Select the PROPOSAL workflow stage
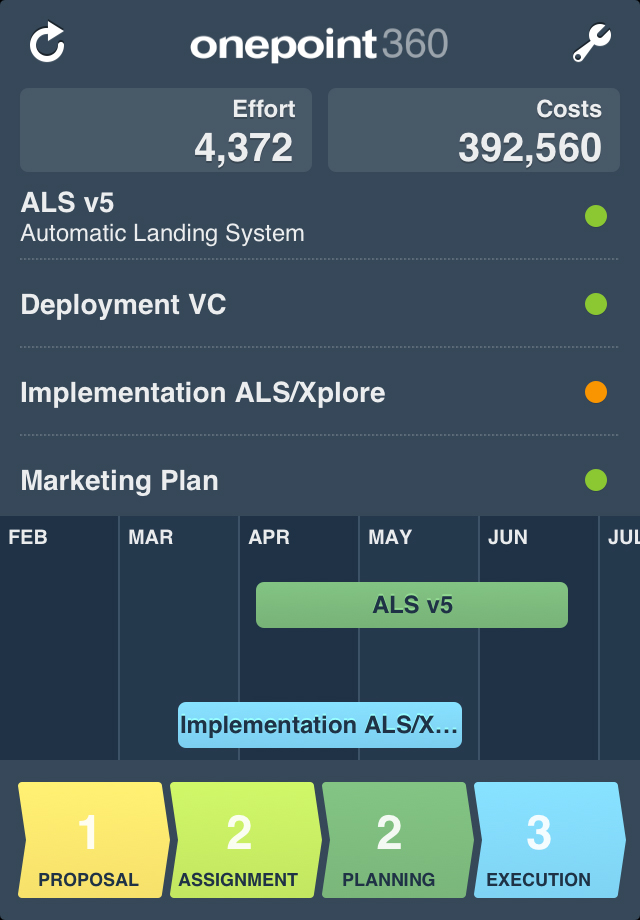Image resolution: width=640 pixels, height=920 pixels. pyautogui.click(x=88, y=840)
